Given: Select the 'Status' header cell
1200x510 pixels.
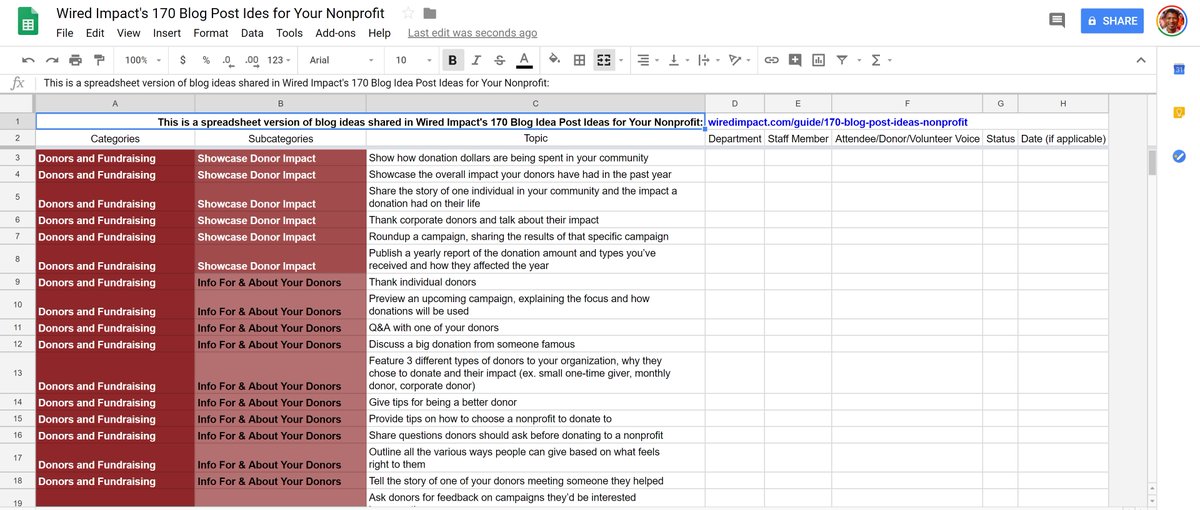Looking at the screenshot, I should click(1000, 139).
